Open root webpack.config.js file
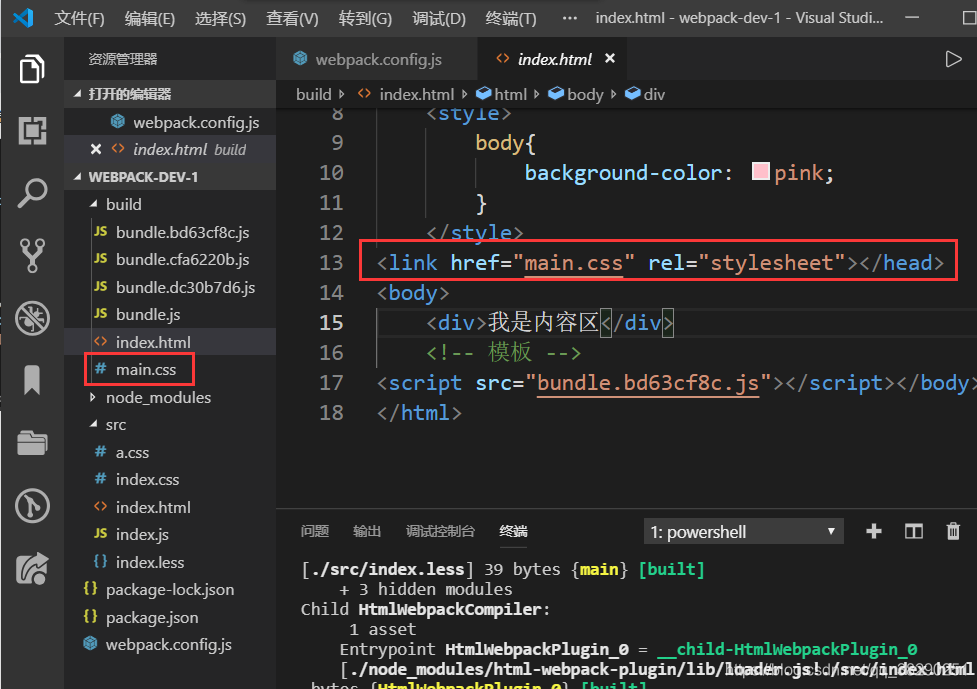The width and height of the screenshot is (977, 689). (x=169, y=645)
